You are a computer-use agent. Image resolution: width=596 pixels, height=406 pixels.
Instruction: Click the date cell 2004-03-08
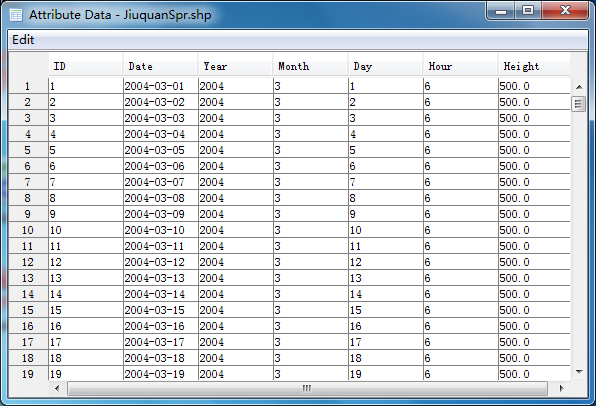tap(161, 198)
